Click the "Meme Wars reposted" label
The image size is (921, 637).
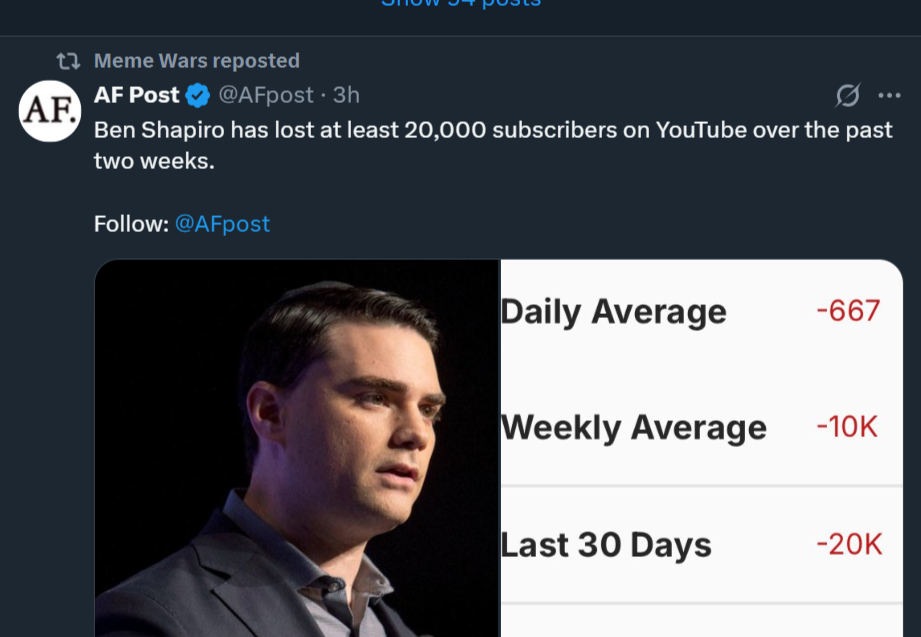click(197, 61)
